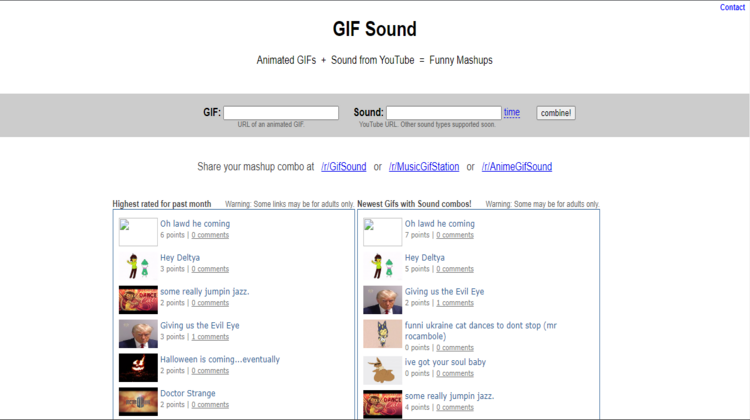Open 'Oh lawd he coming' in Highest rated
This screenshot has height=420, width=750.
(x=195, y=223)
